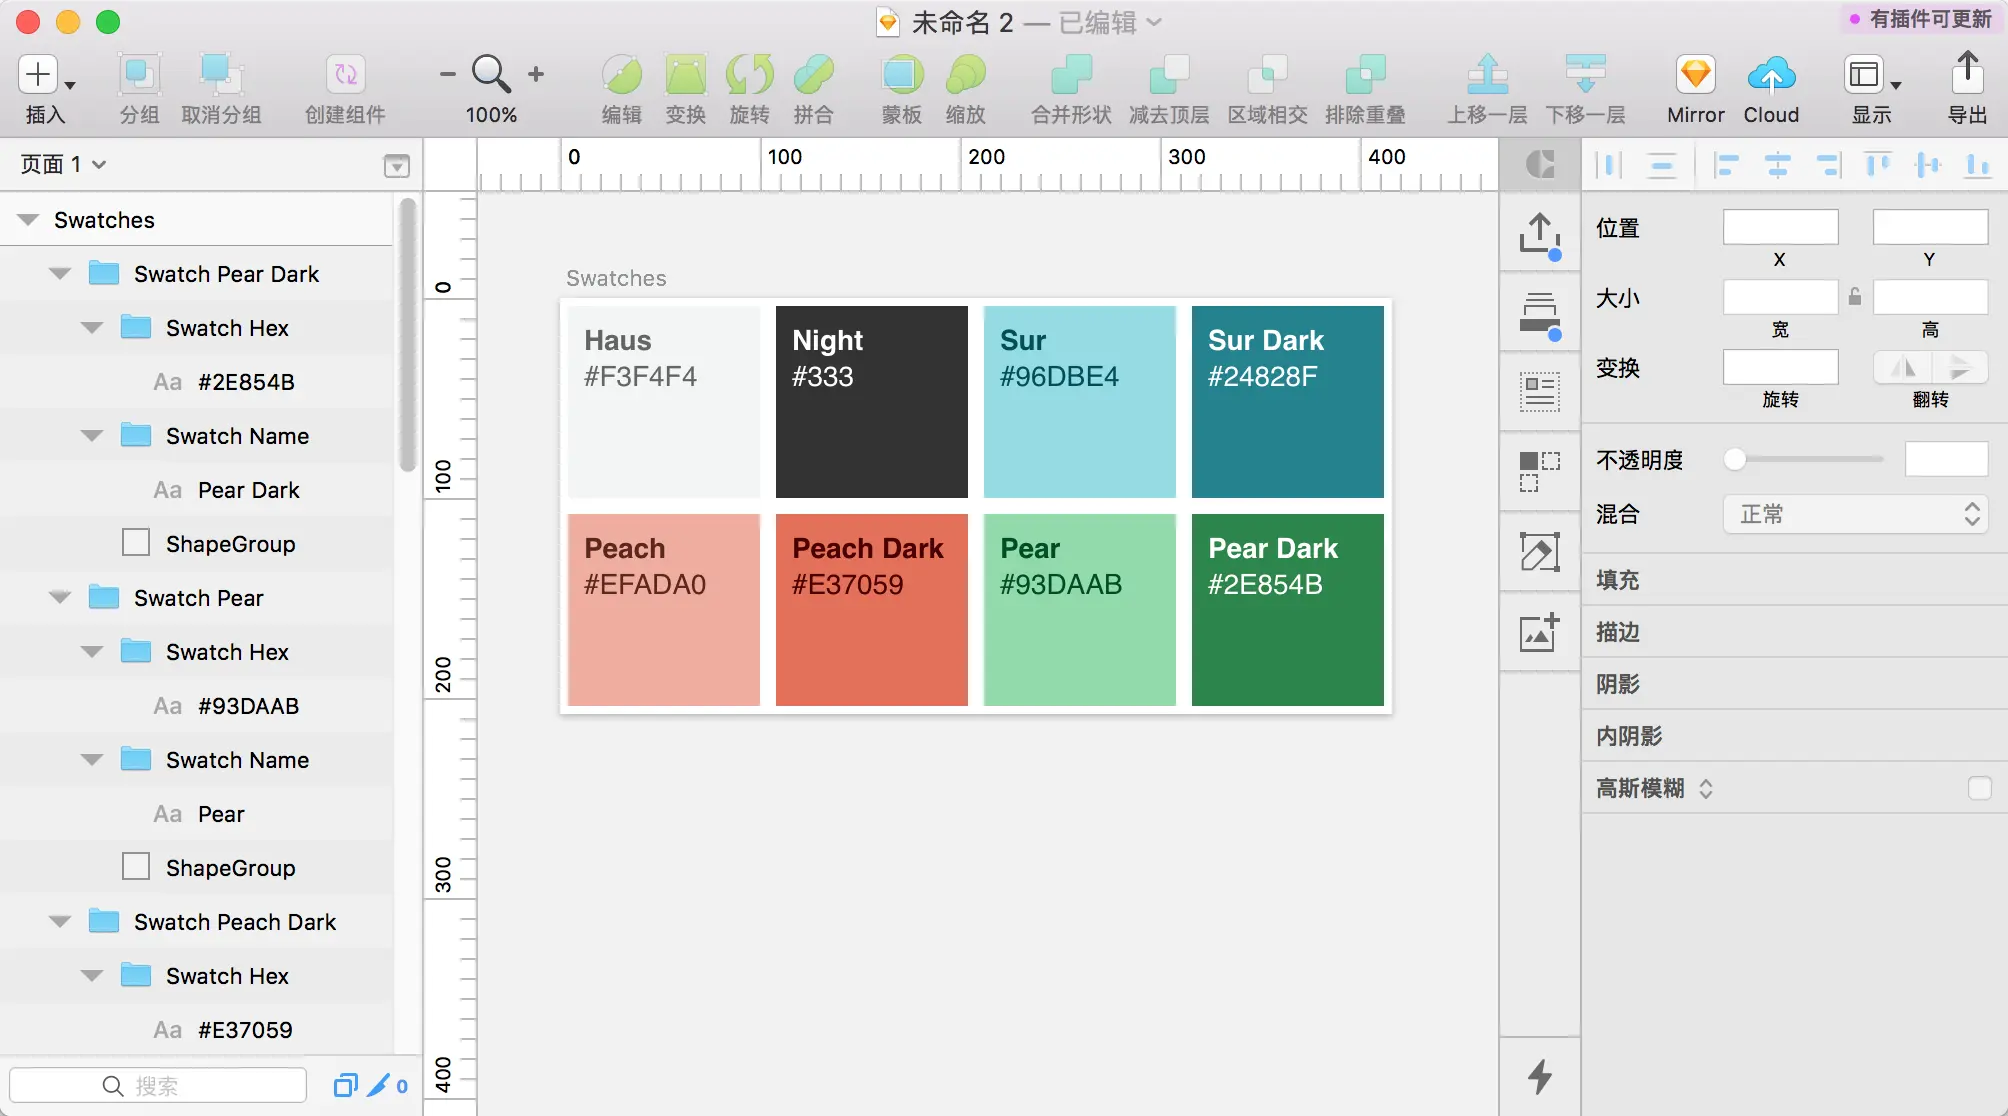Open the Page 1 dropdown

tap(63, 164)
